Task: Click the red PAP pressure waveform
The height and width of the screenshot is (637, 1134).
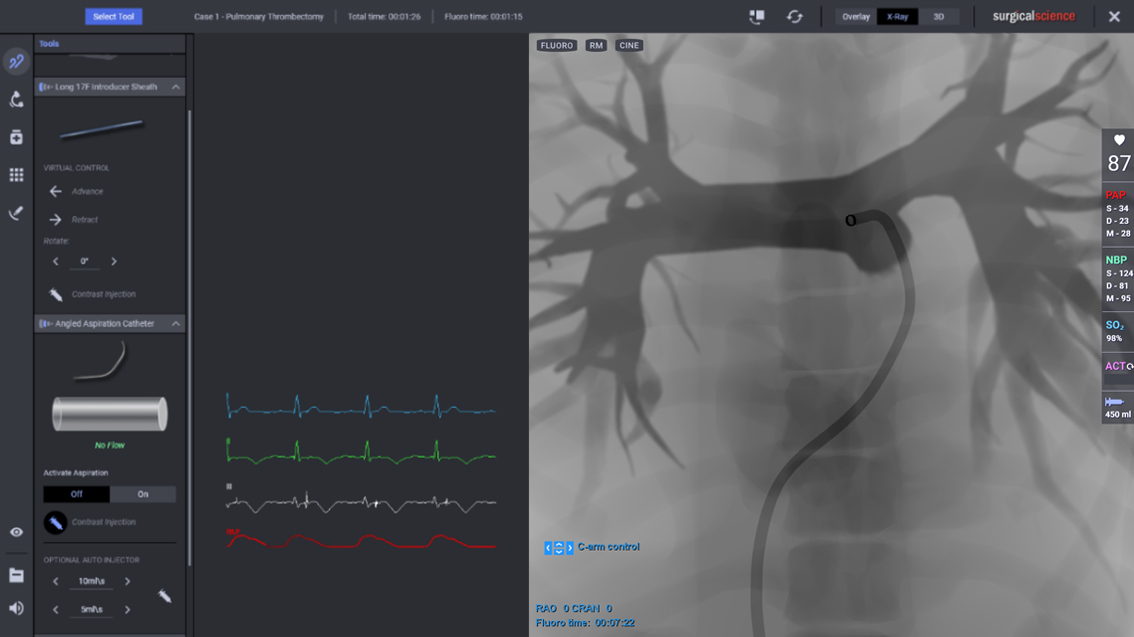Action: [361, 540]
